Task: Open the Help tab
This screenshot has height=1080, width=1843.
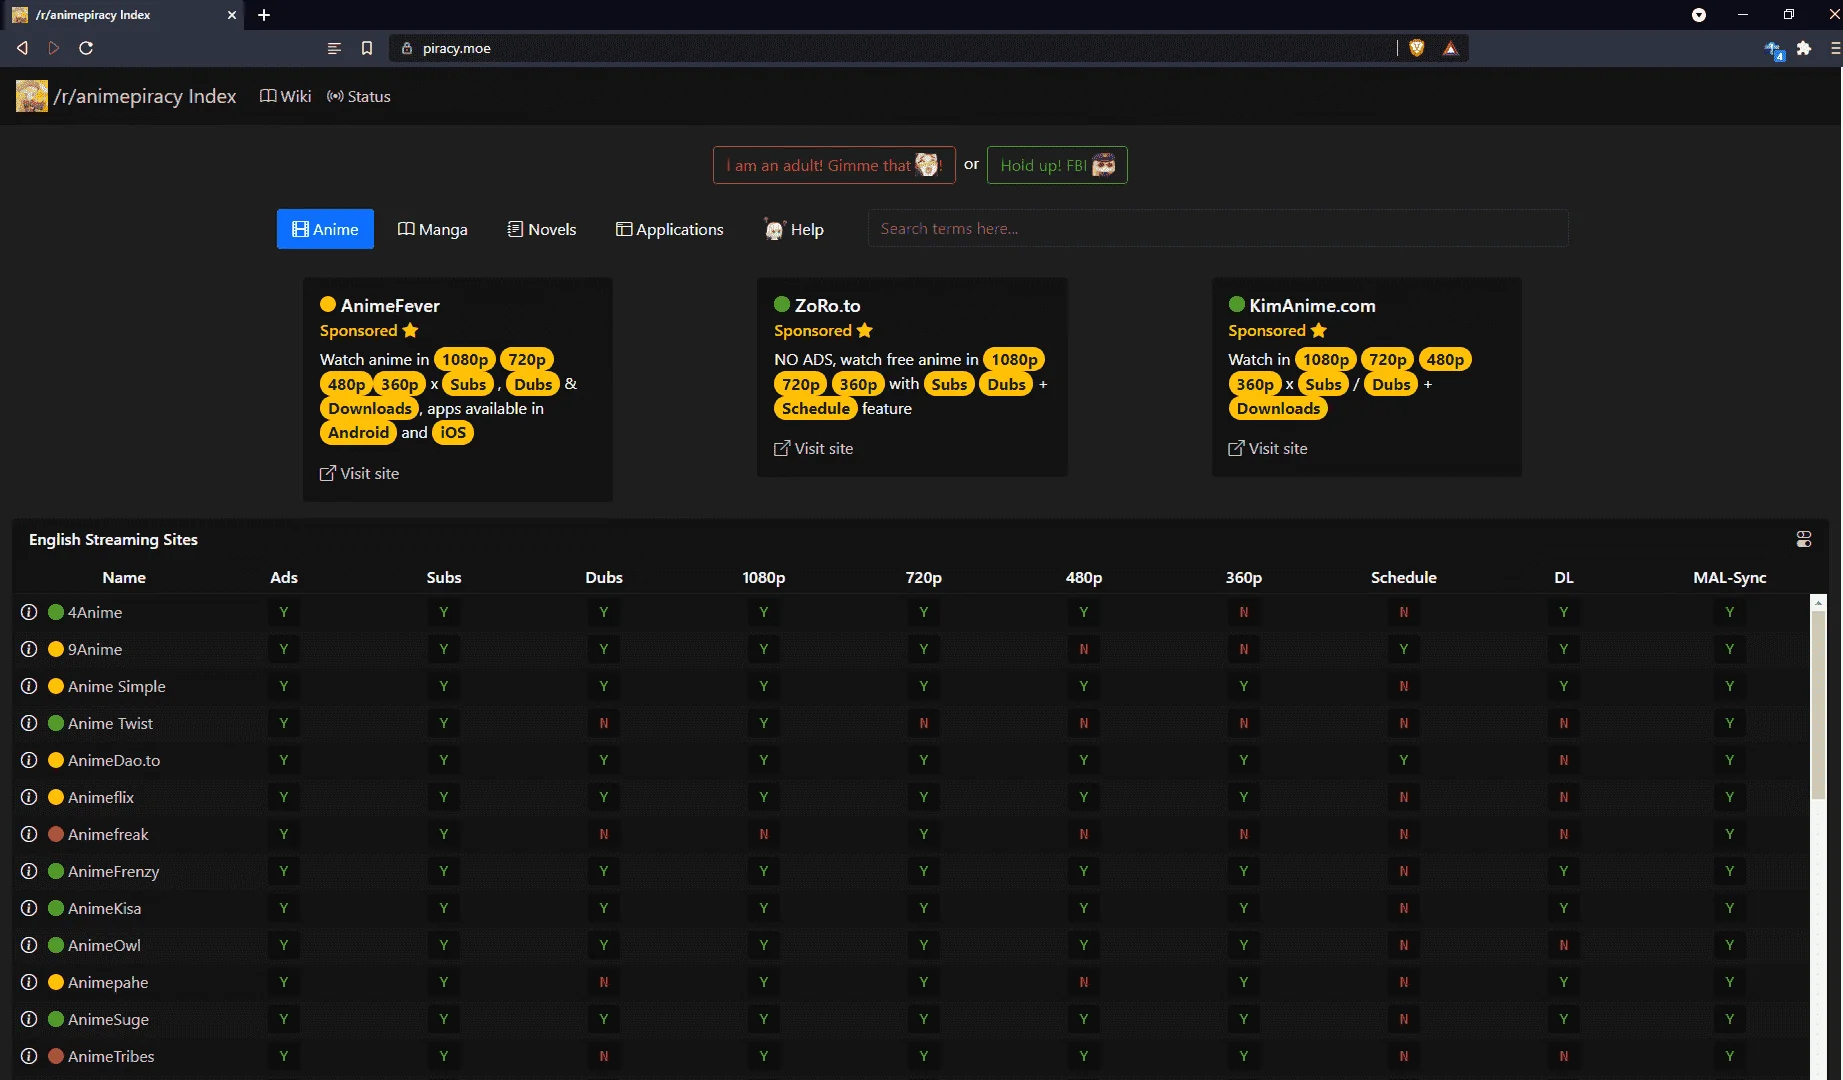Action: 794,229
